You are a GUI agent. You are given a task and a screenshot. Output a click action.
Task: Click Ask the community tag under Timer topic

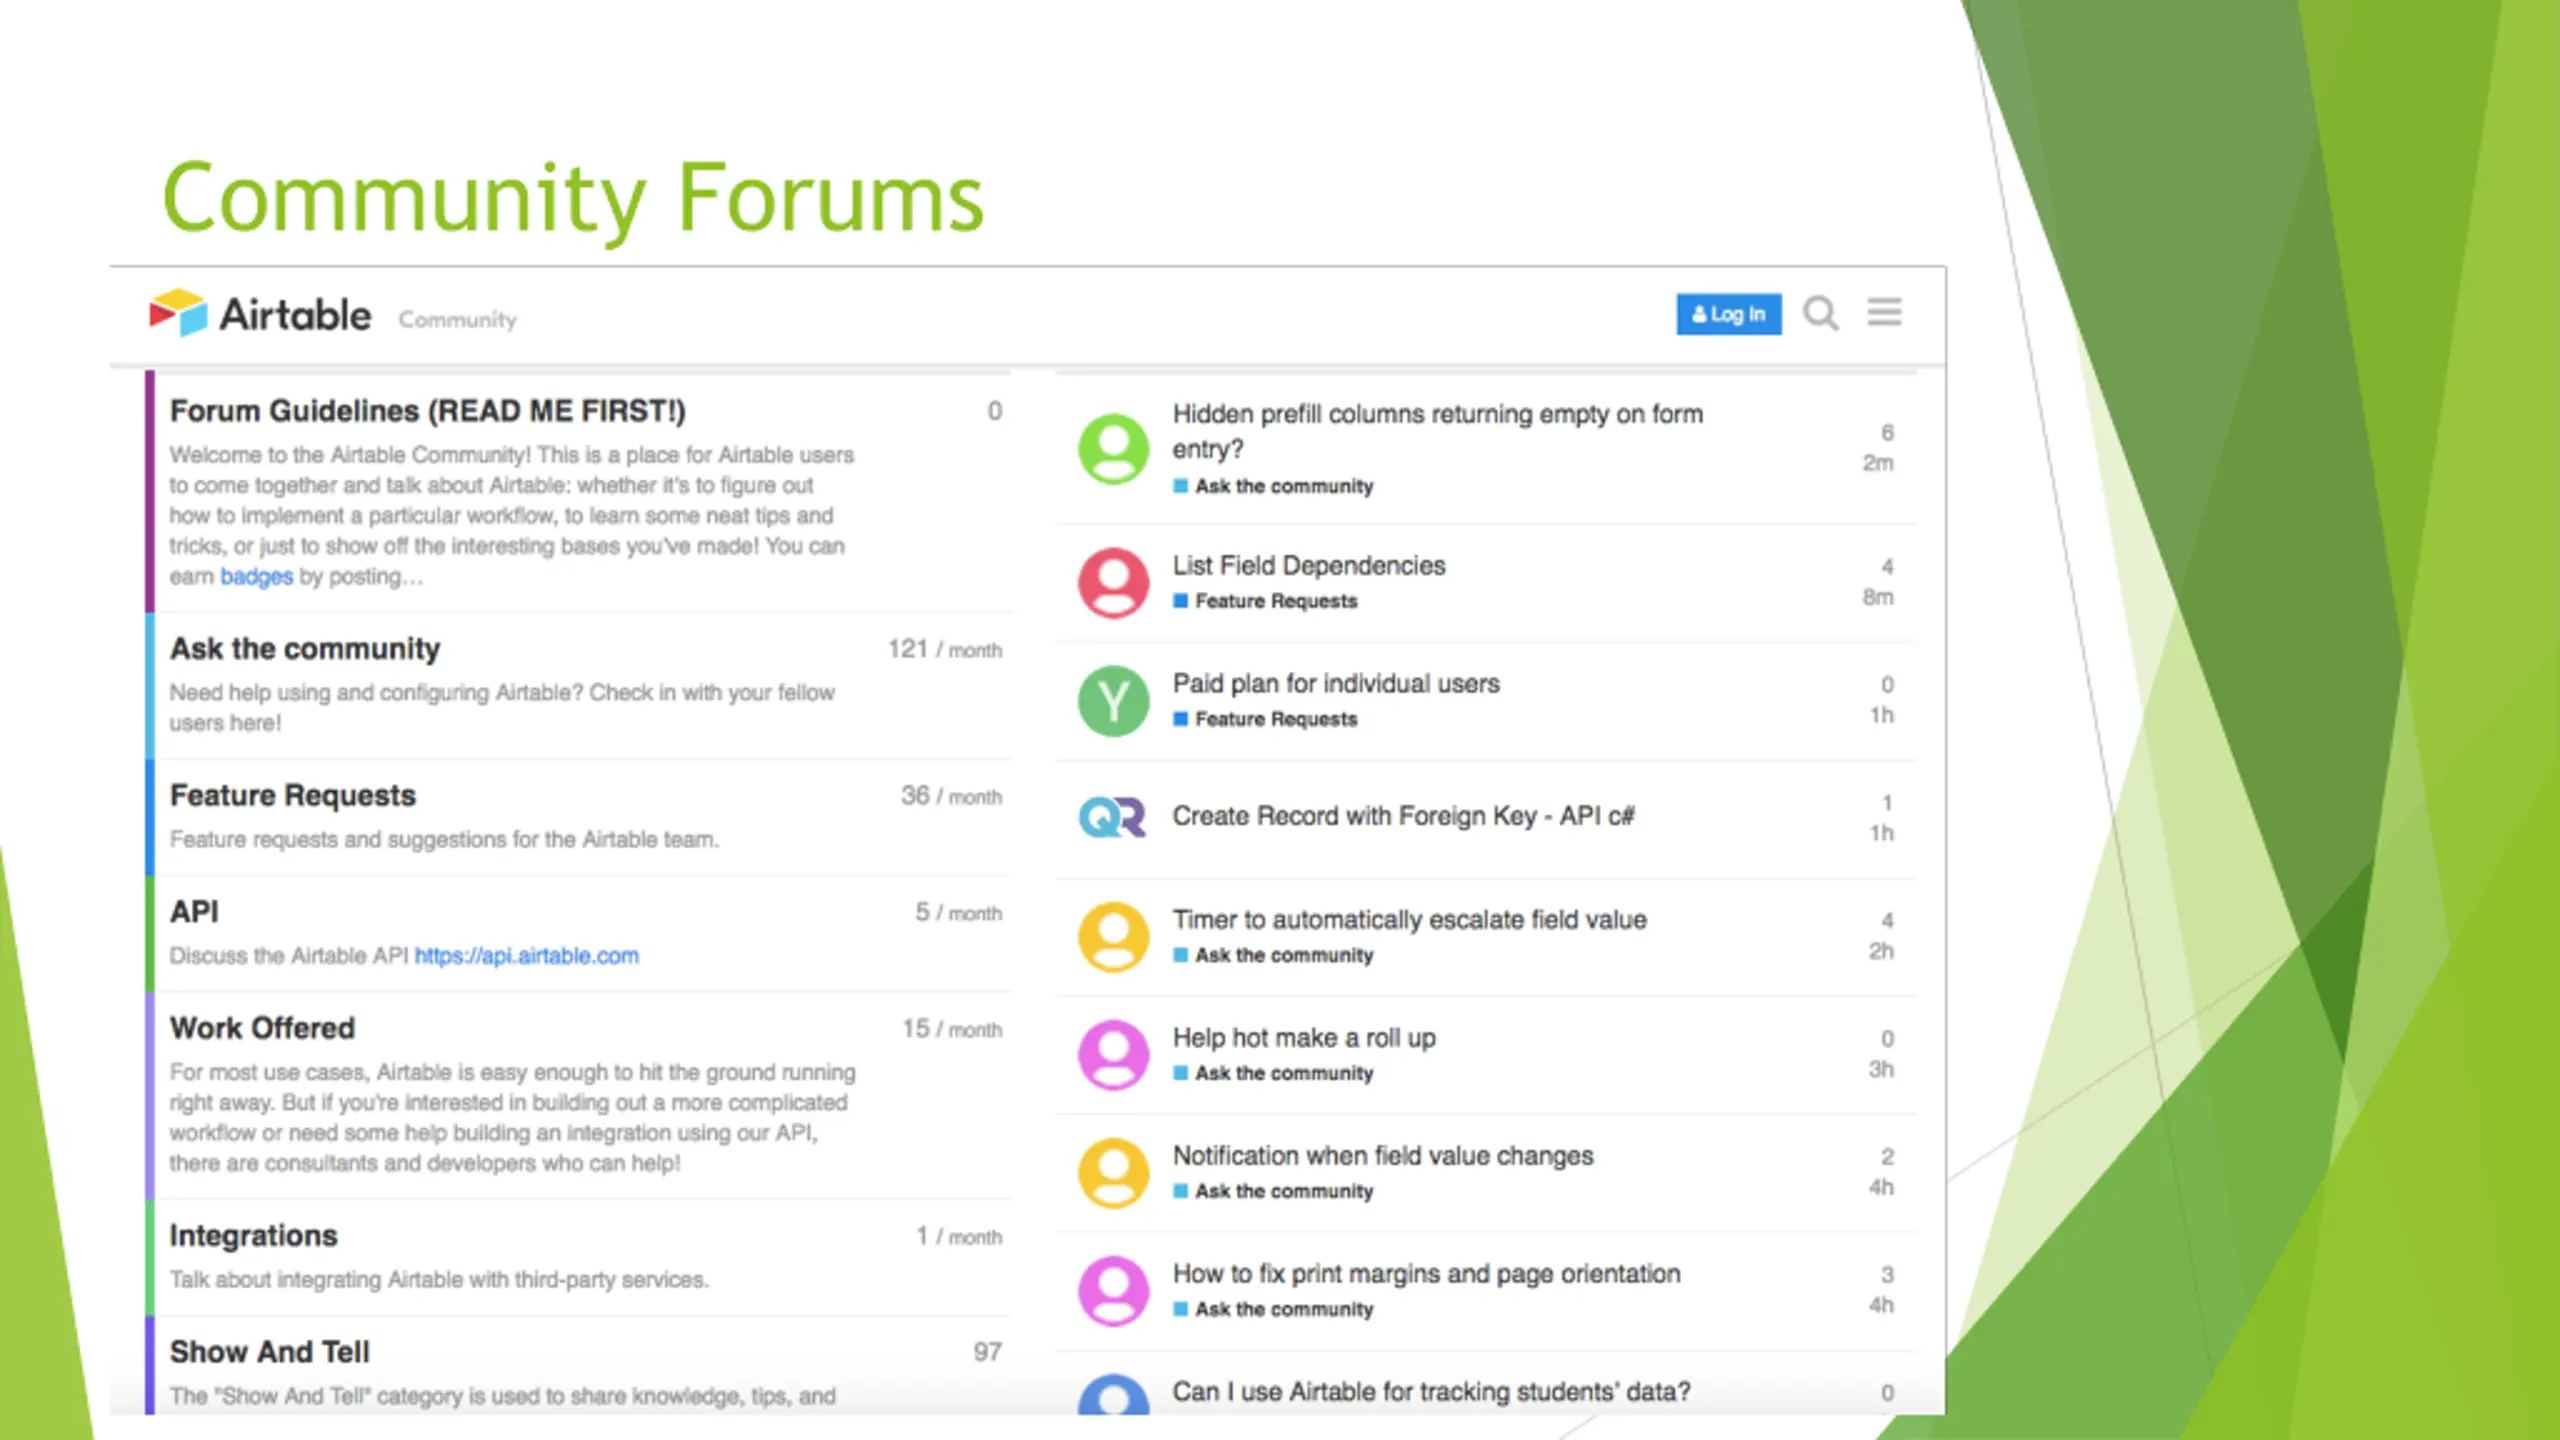[1273, 955]
